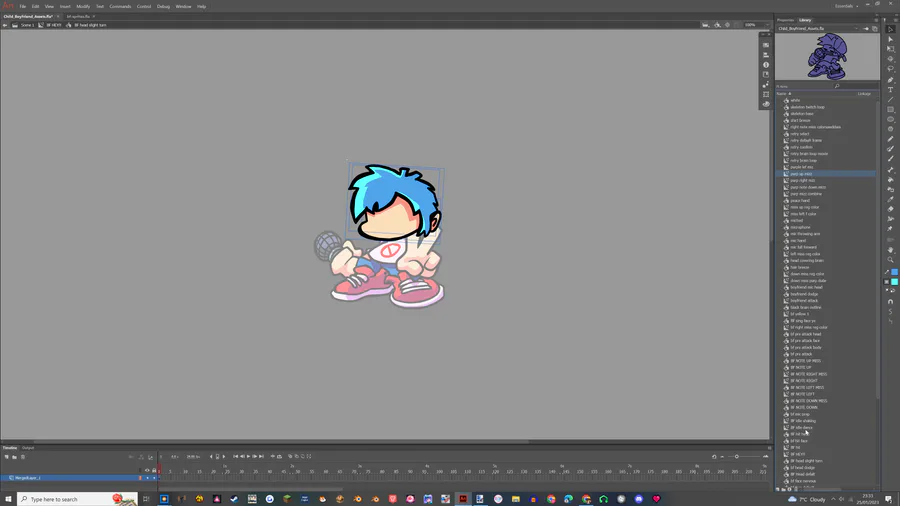Click the Play button in timeline
The height and width of the screenshot is (506, 900).
[x=248, y=457]
